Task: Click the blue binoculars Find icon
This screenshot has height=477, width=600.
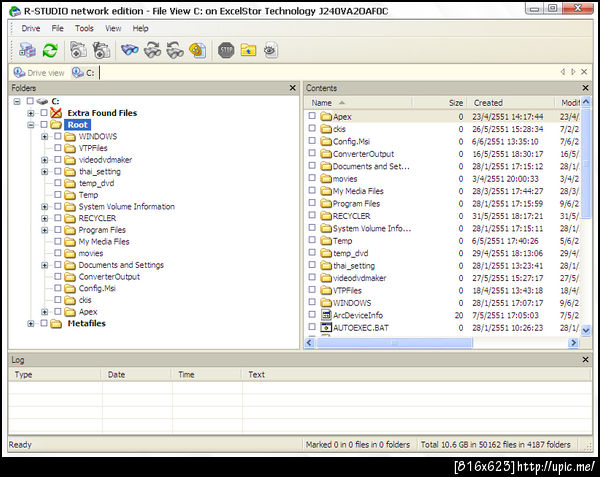Action: [x=130, y=50]
